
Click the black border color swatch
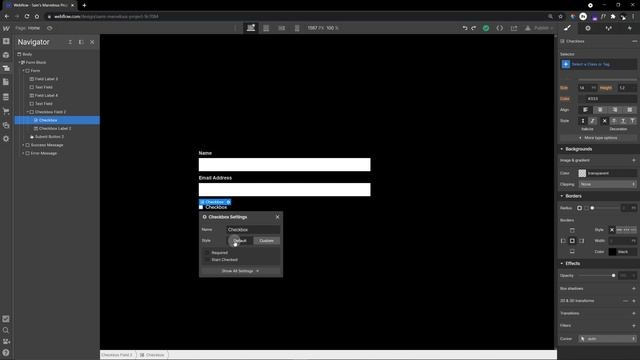(x=612, y=252)
